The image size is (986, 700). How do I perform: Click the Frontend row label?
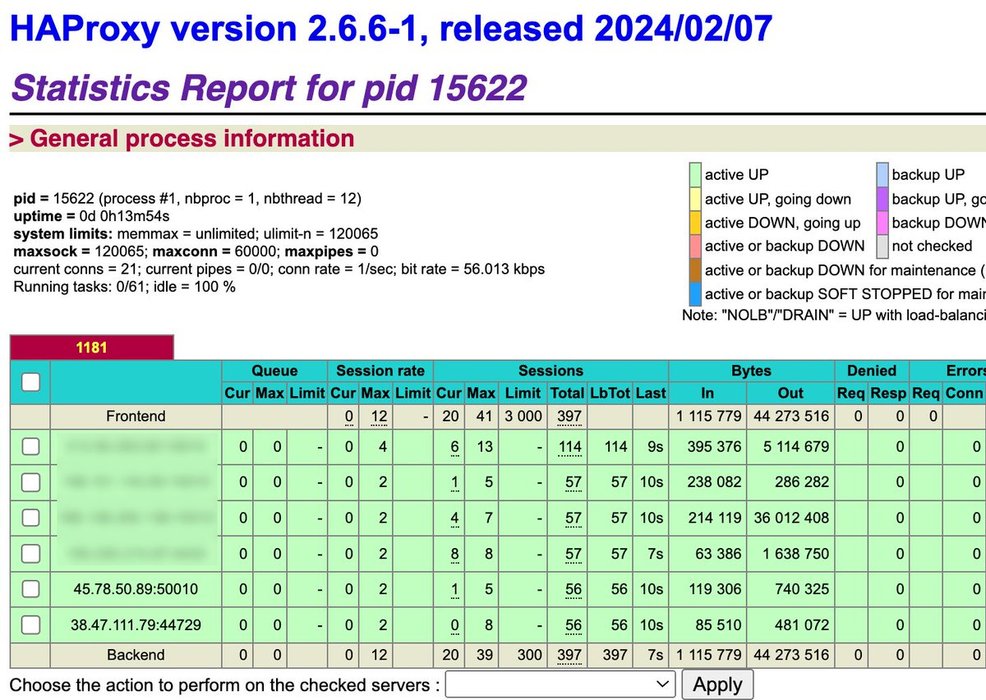pyautogui.click(x=136, y=416)
